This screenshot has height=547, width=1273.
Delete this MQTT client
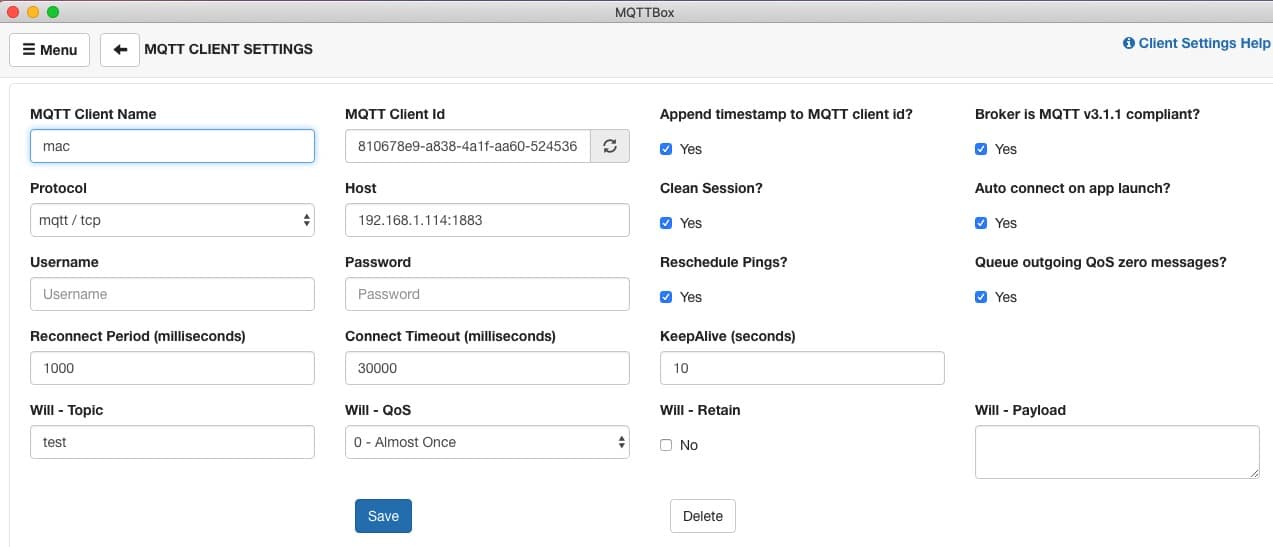coord(702,516)
